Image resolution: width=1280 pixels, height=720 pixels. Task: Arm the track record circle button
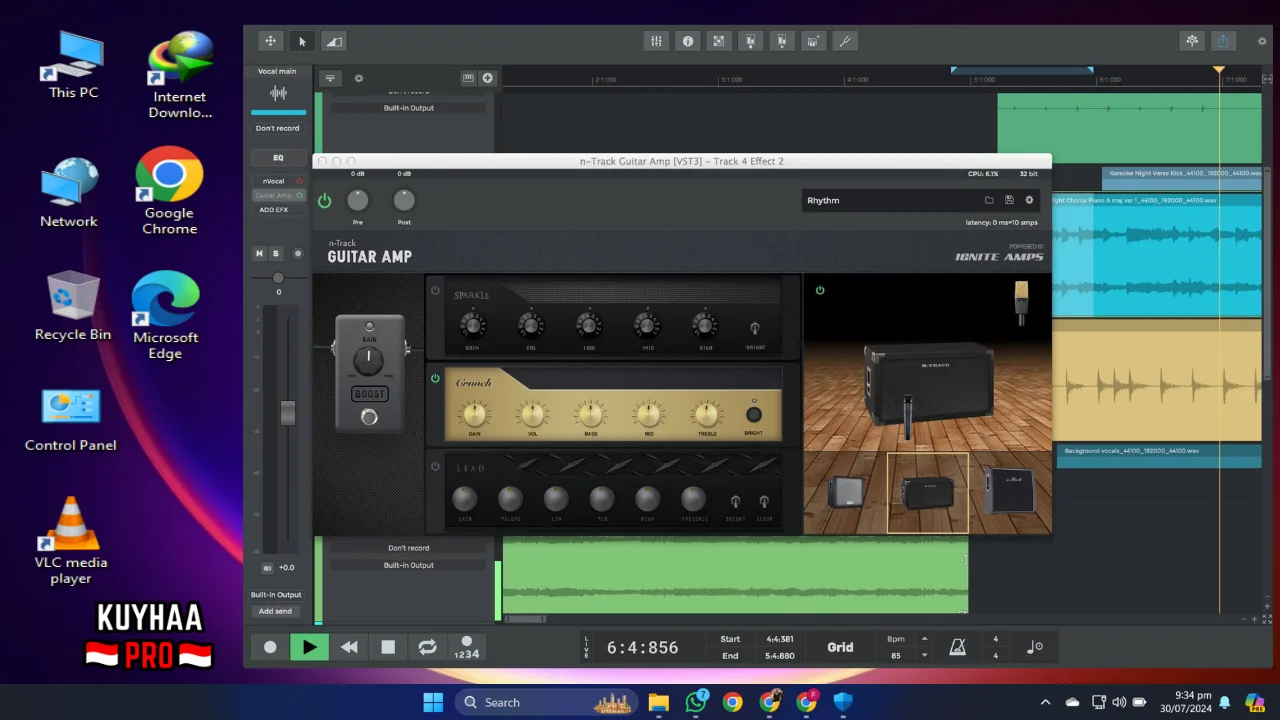point(297,254)
